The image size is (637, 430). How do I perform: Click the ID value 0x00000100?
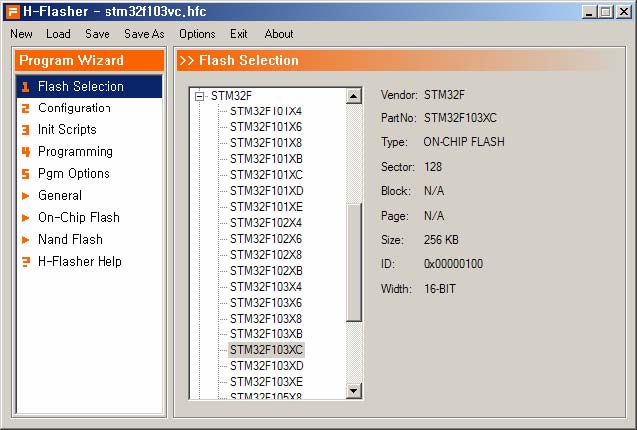click(453, 264)
